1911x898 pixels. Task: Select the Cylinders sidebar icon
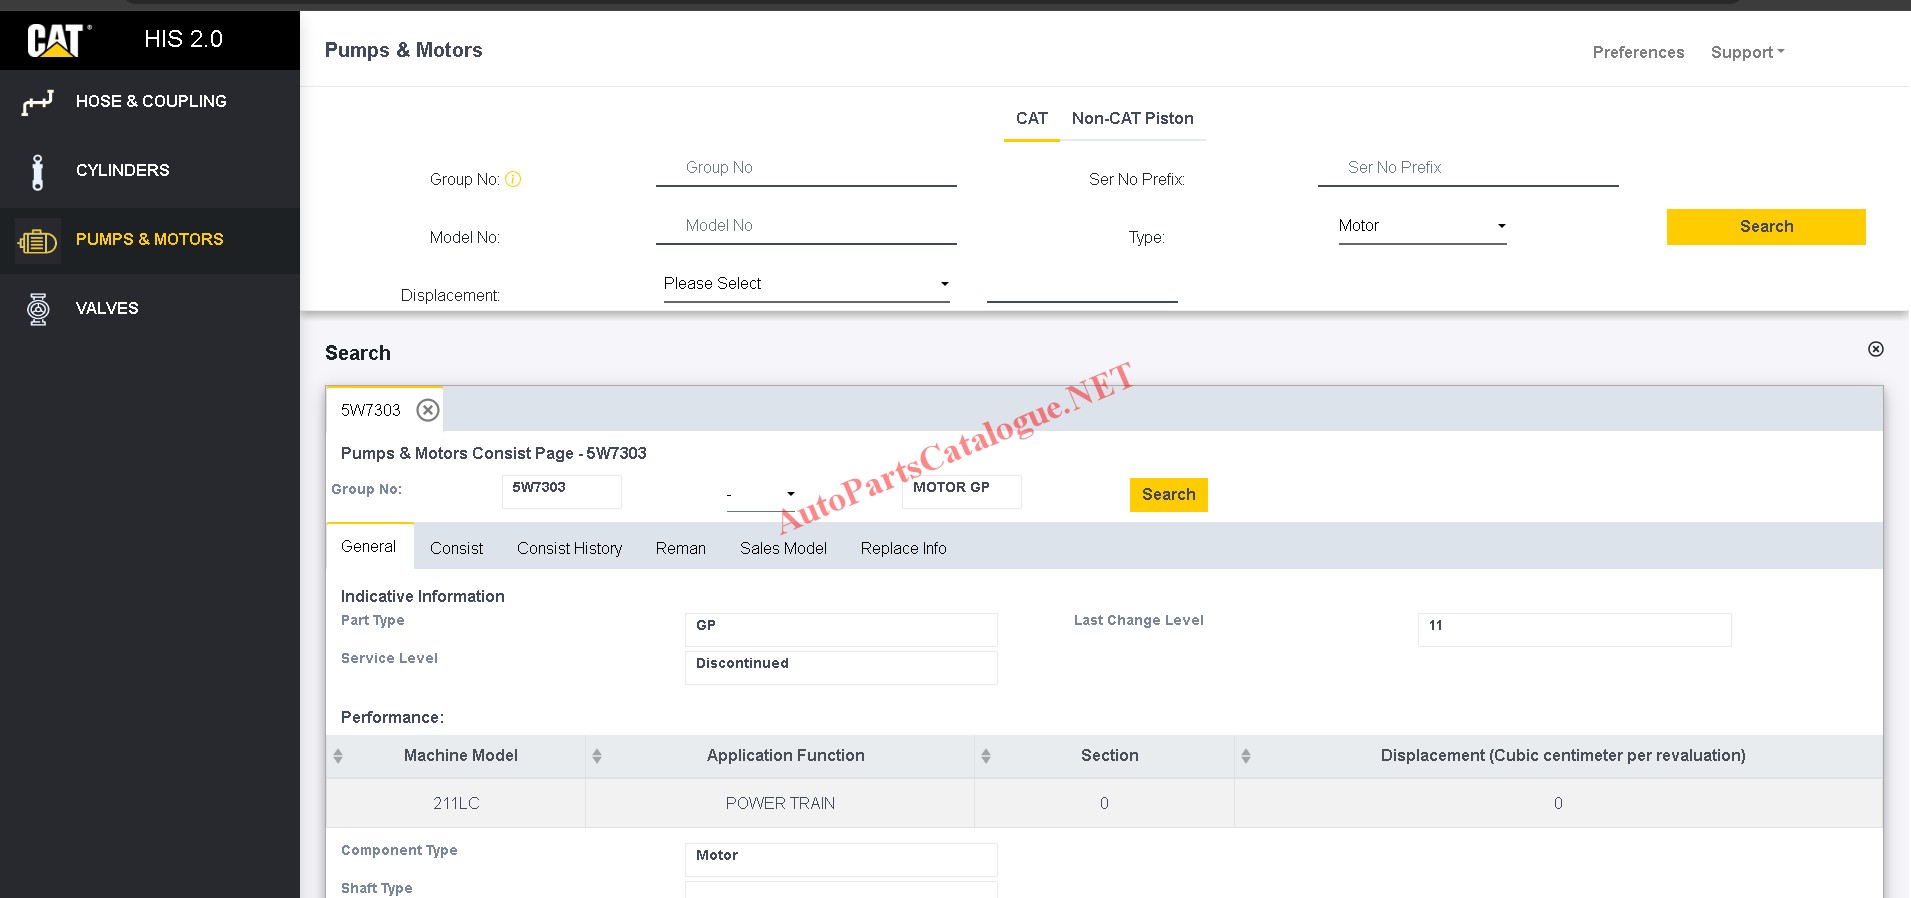pos(38,171)
